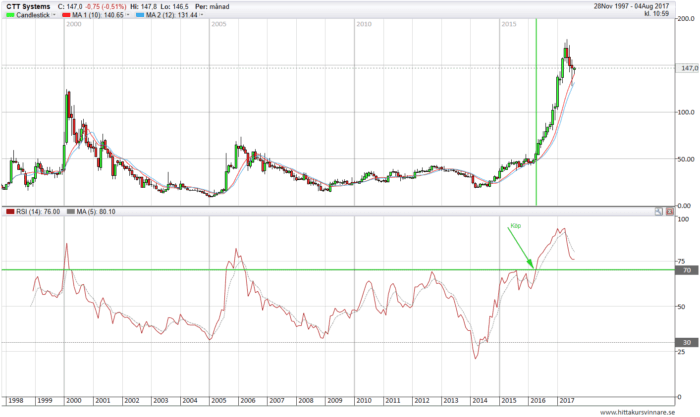700x417 pixels.
Task: Click year 1998 on the time axis
Action: pyautogui.click(x=16, y=400)
